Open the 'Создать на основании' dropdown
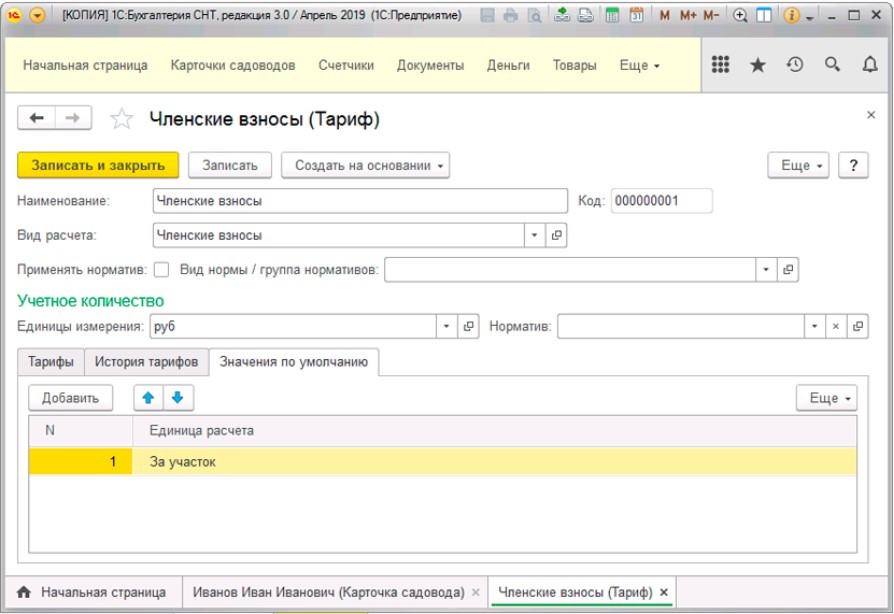This screenshot has width=894, height=614. 366,166
